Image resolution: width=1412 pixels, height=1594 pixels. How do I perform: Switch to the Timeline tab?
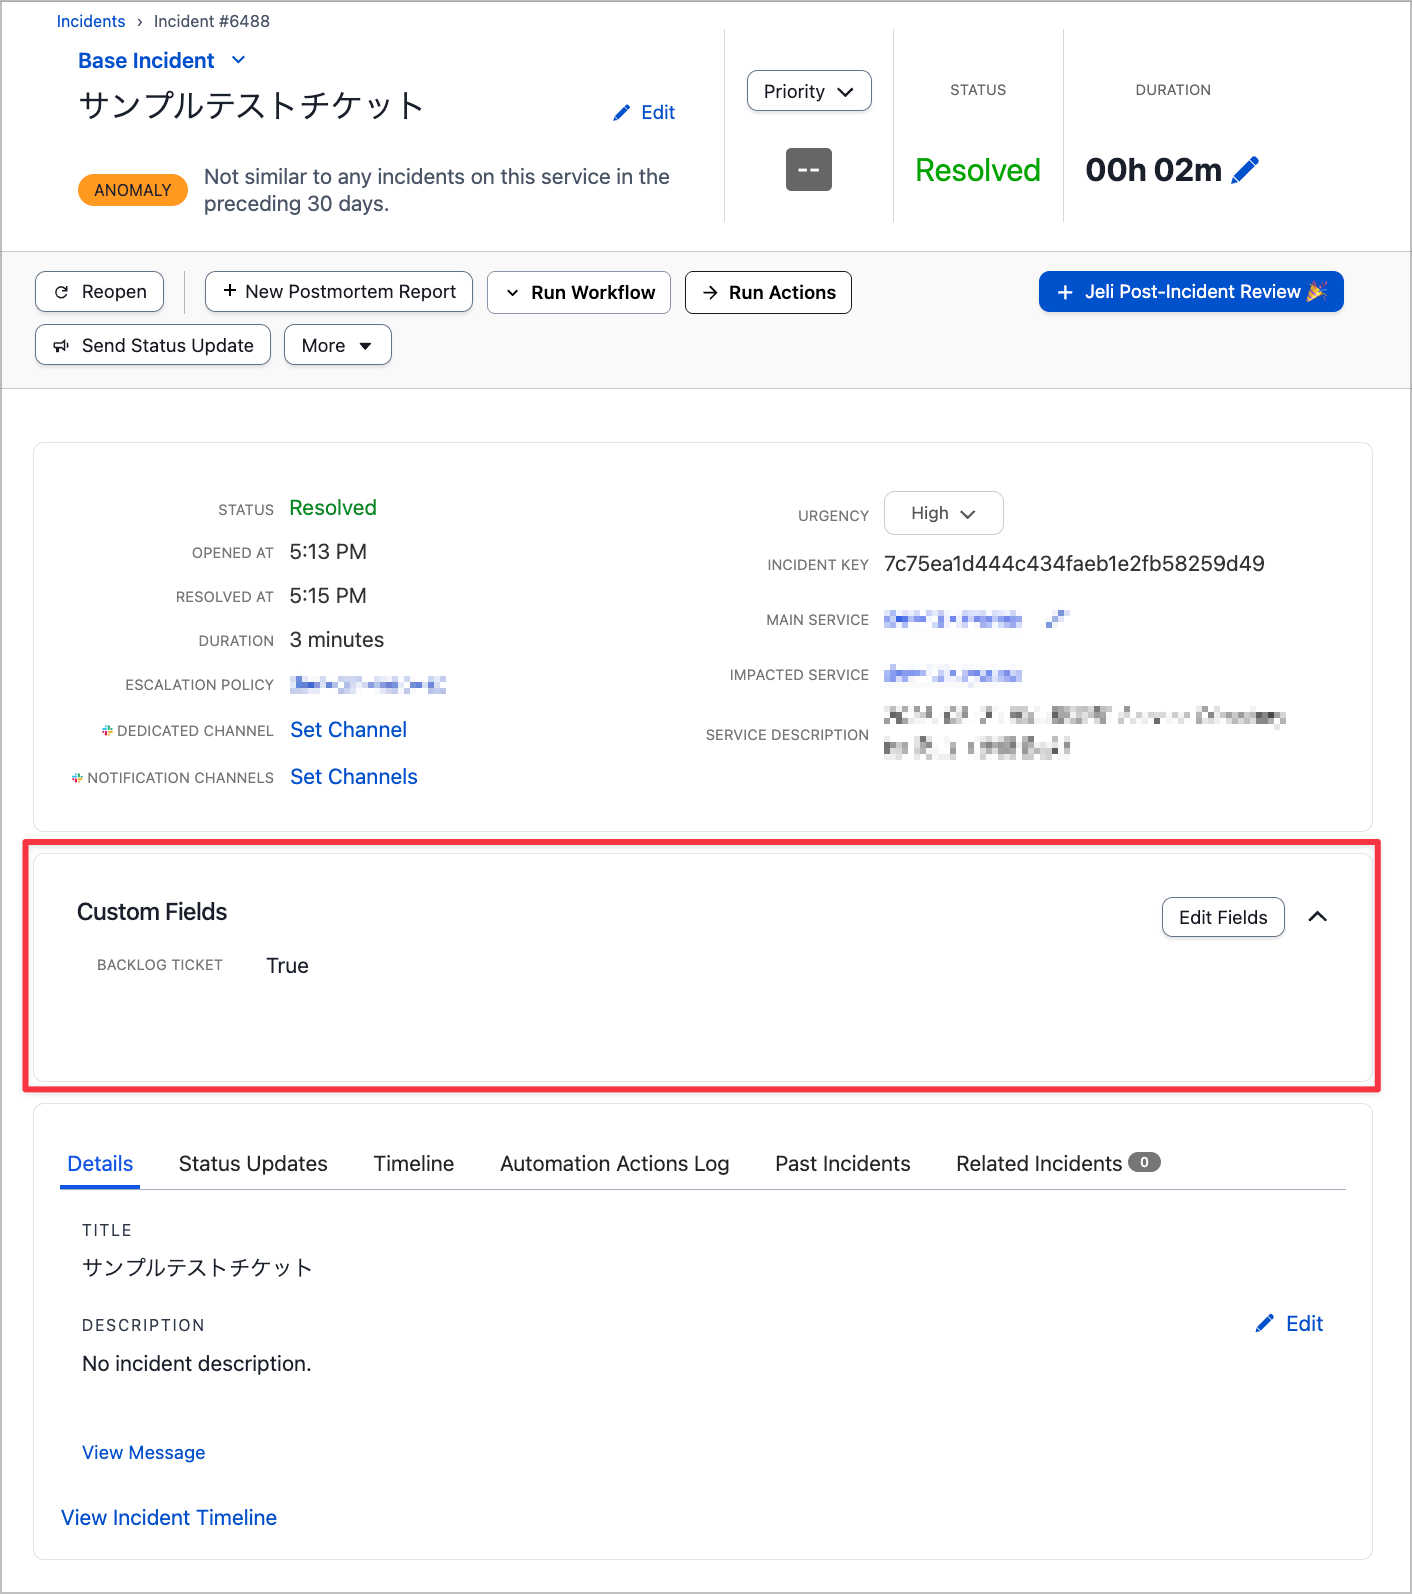414,1164
